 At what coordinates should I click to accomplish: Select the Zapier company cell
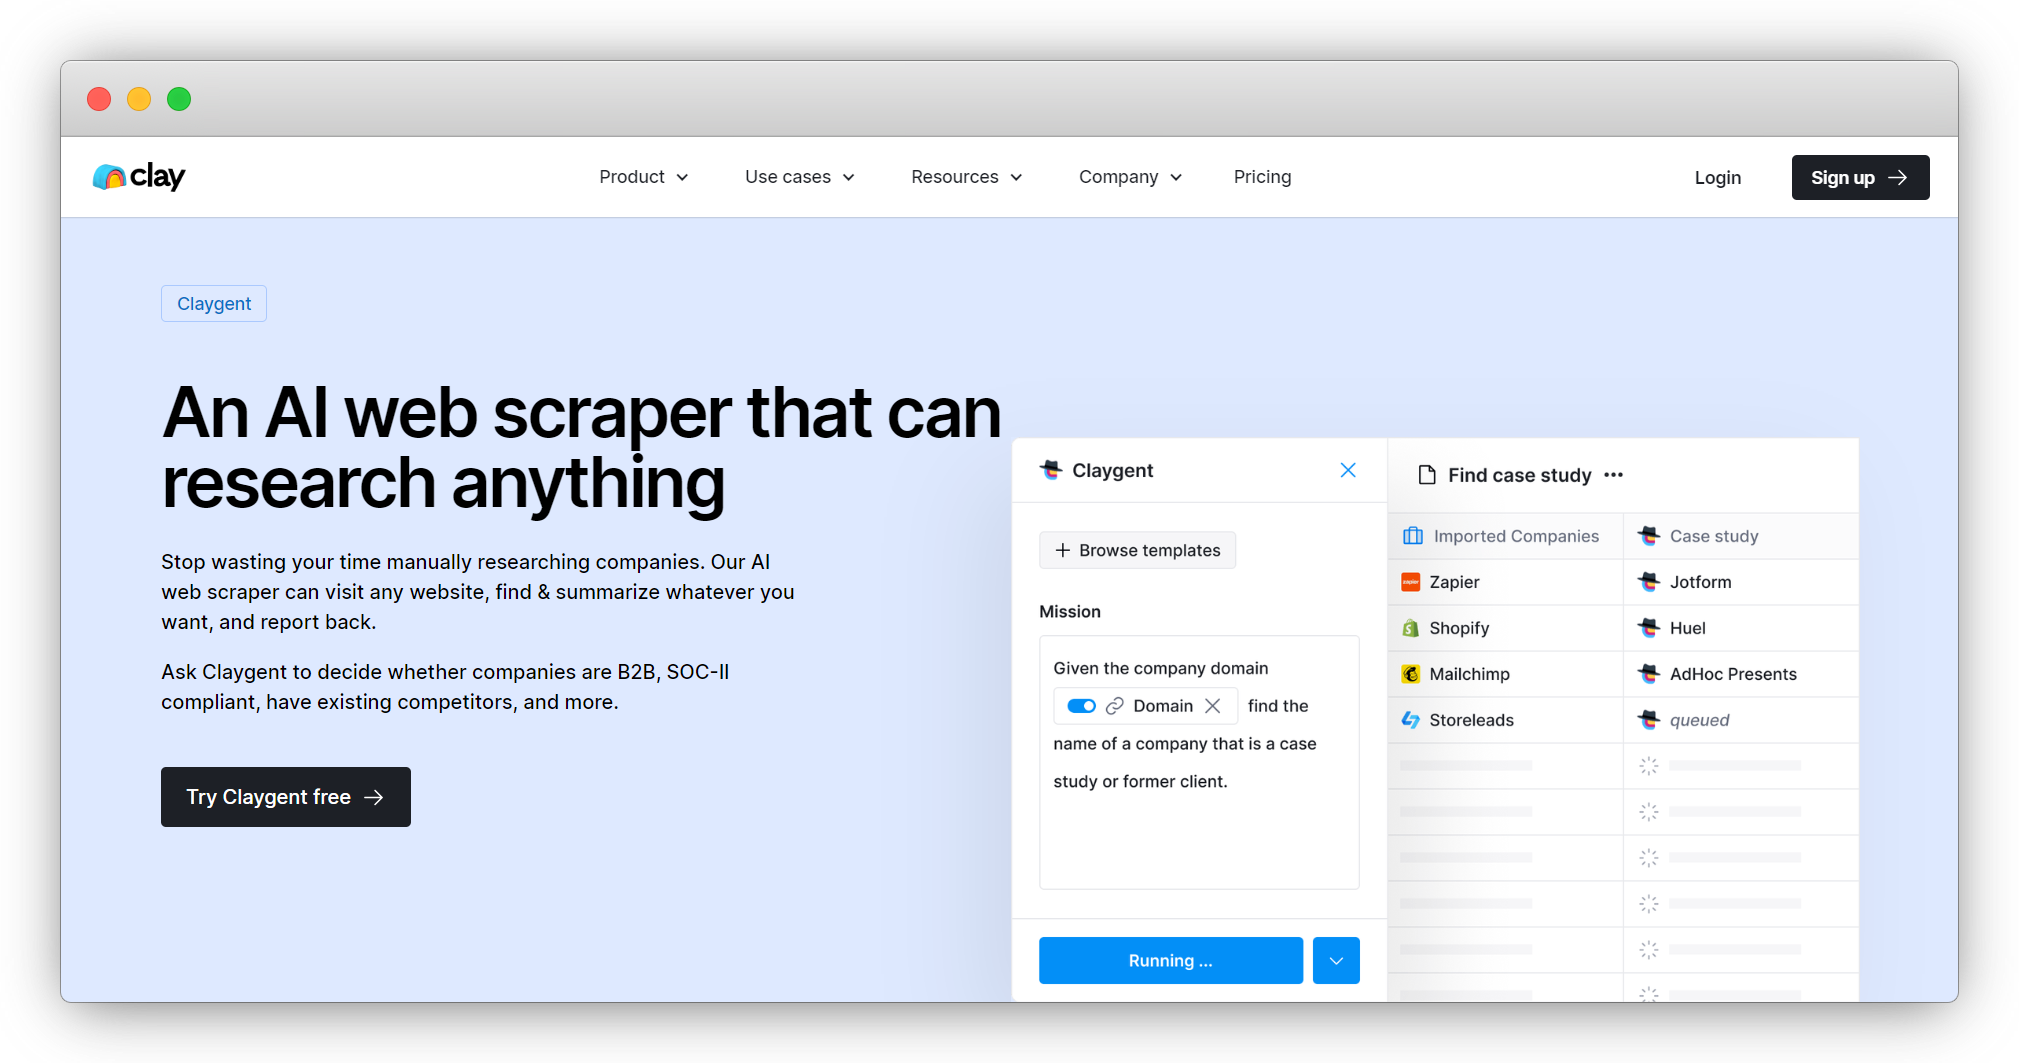pyautogui.click(x=1506, y=582)
